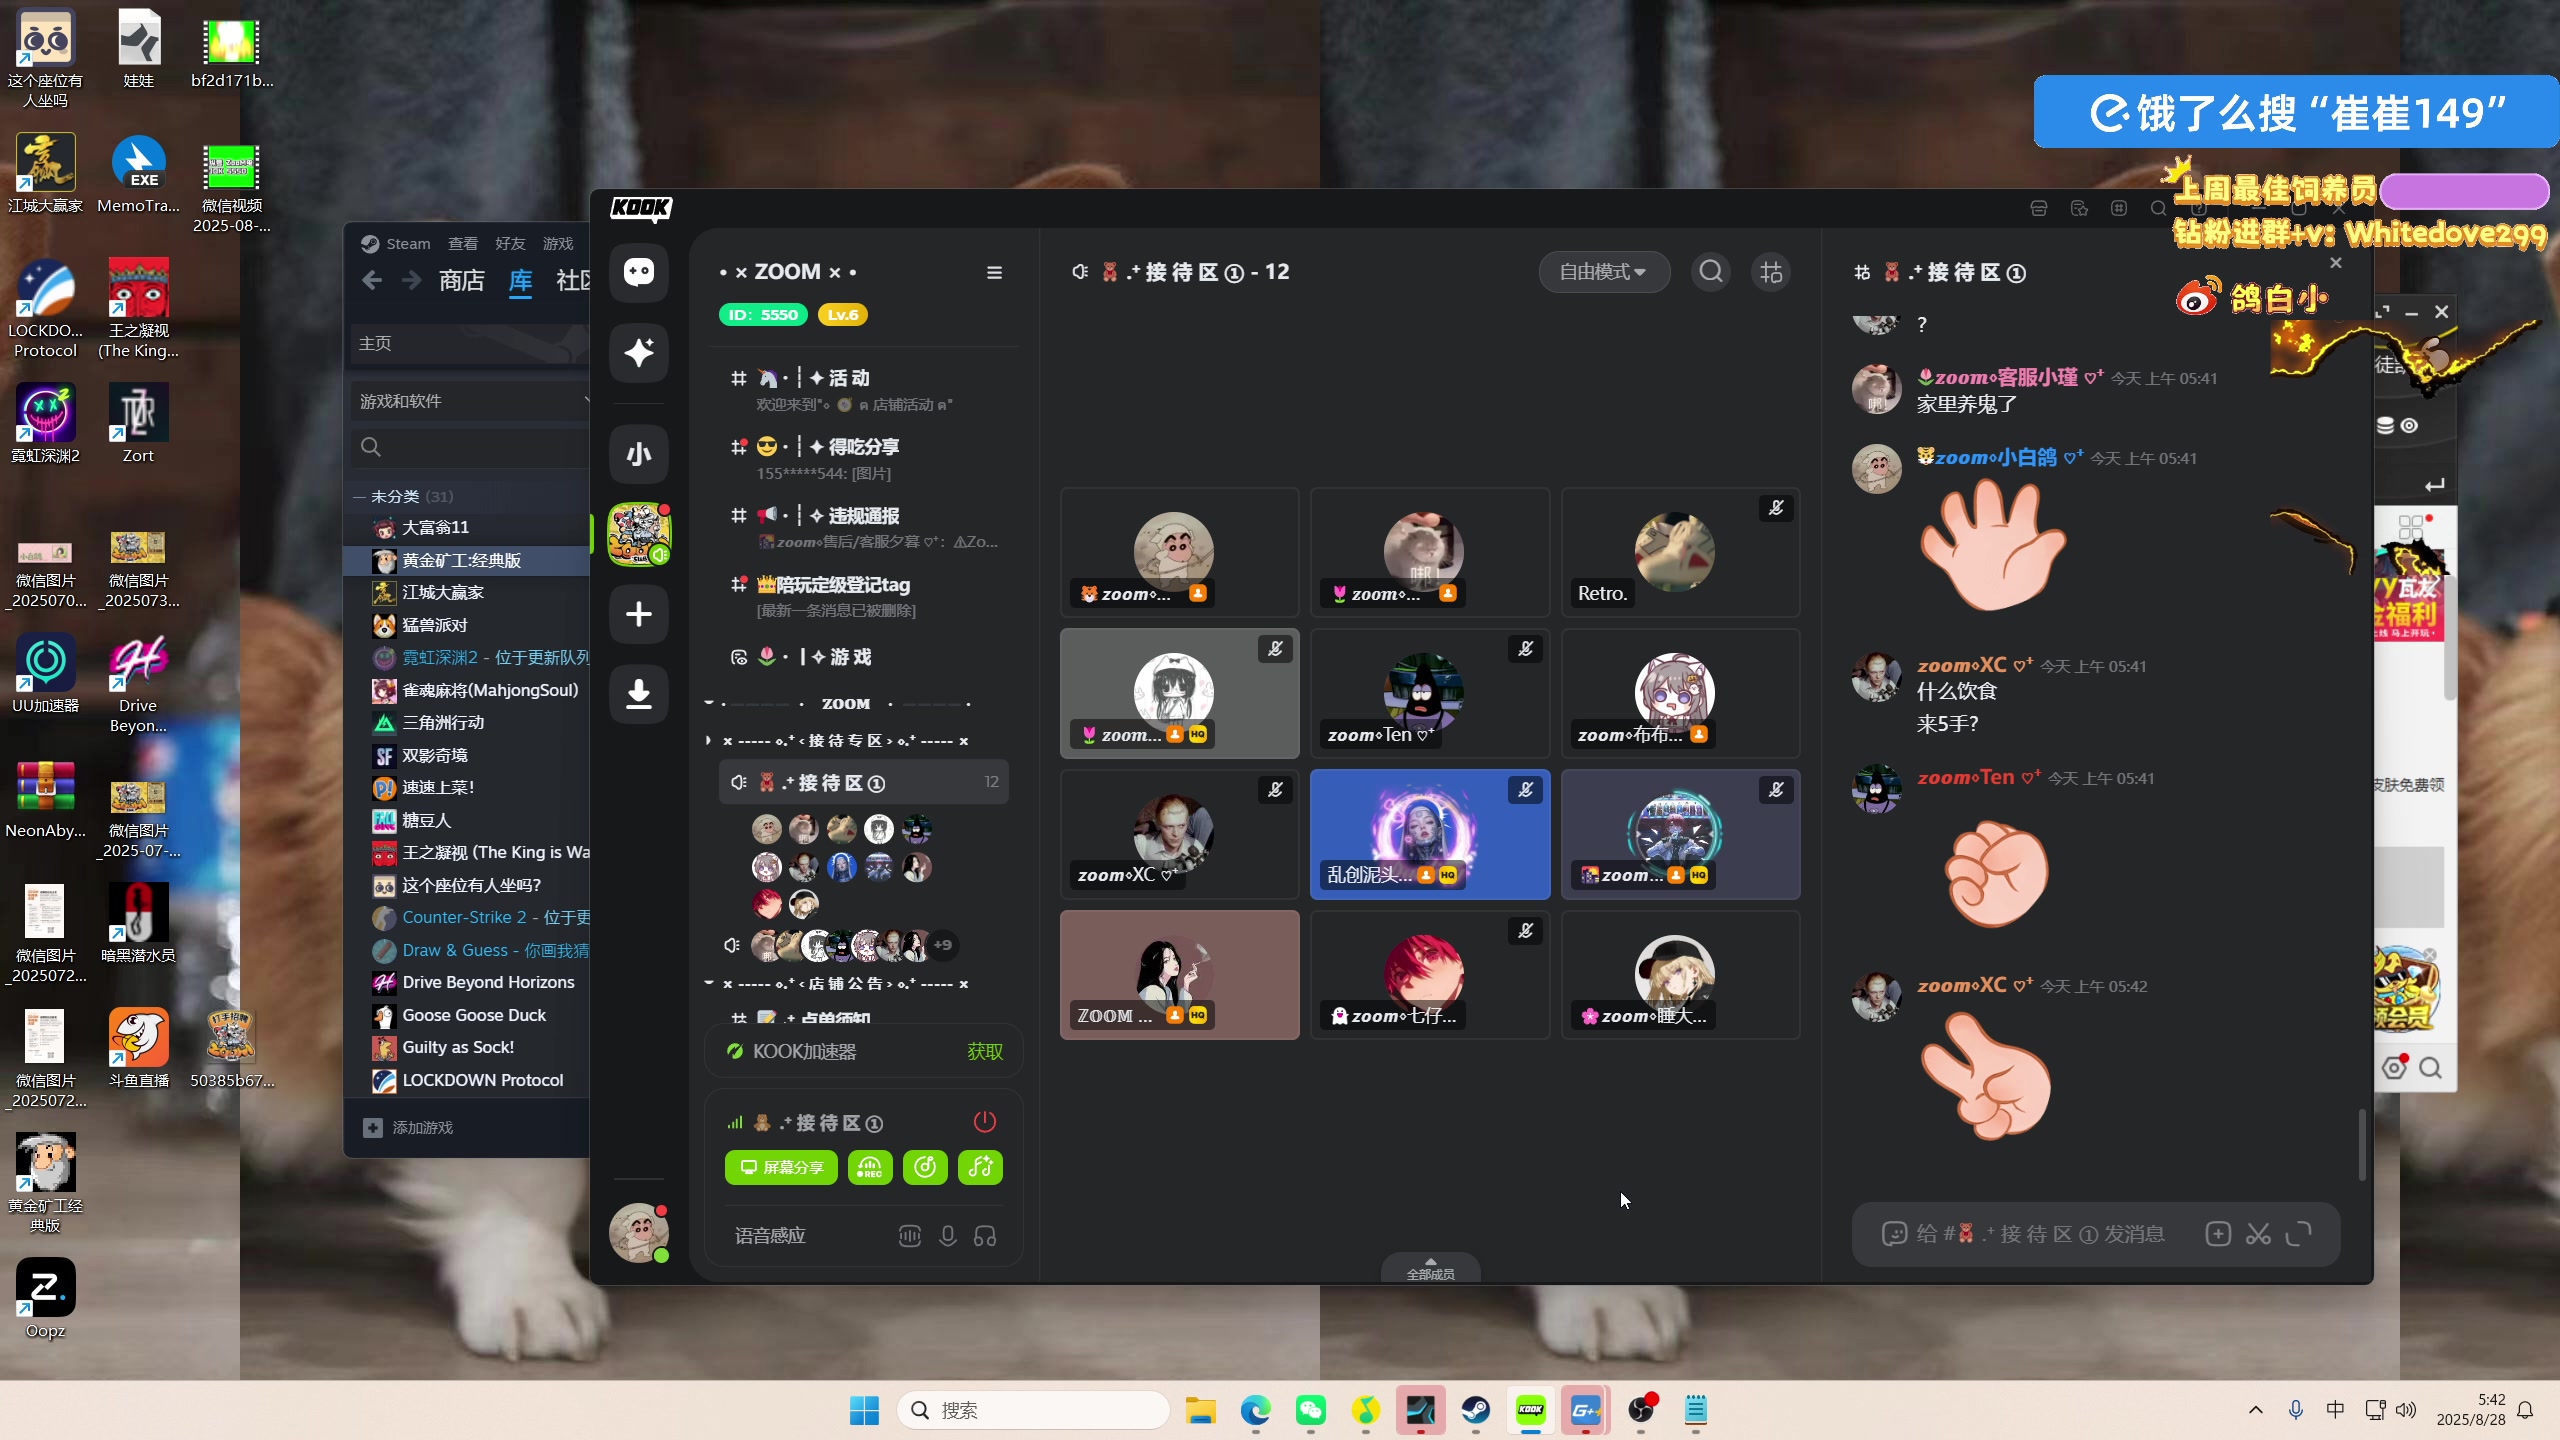
Task: Select the Retro. voice user tile
Action: pyautogui.click(x=1680, y=553)
